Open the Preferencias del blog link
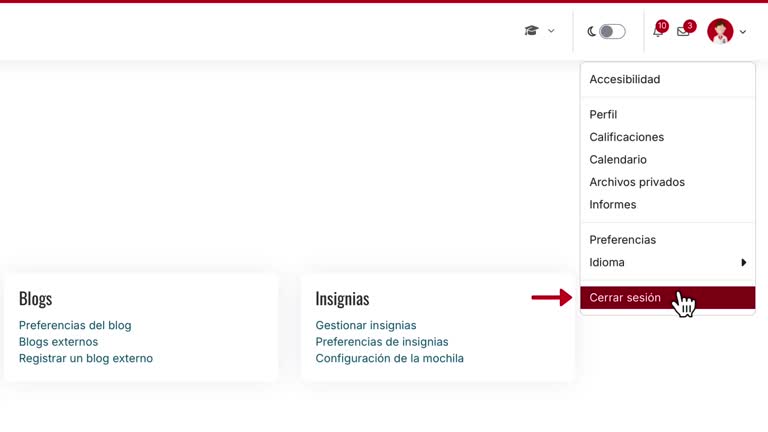The height and width of the screenshot is (432, 768). coord(75,326)
